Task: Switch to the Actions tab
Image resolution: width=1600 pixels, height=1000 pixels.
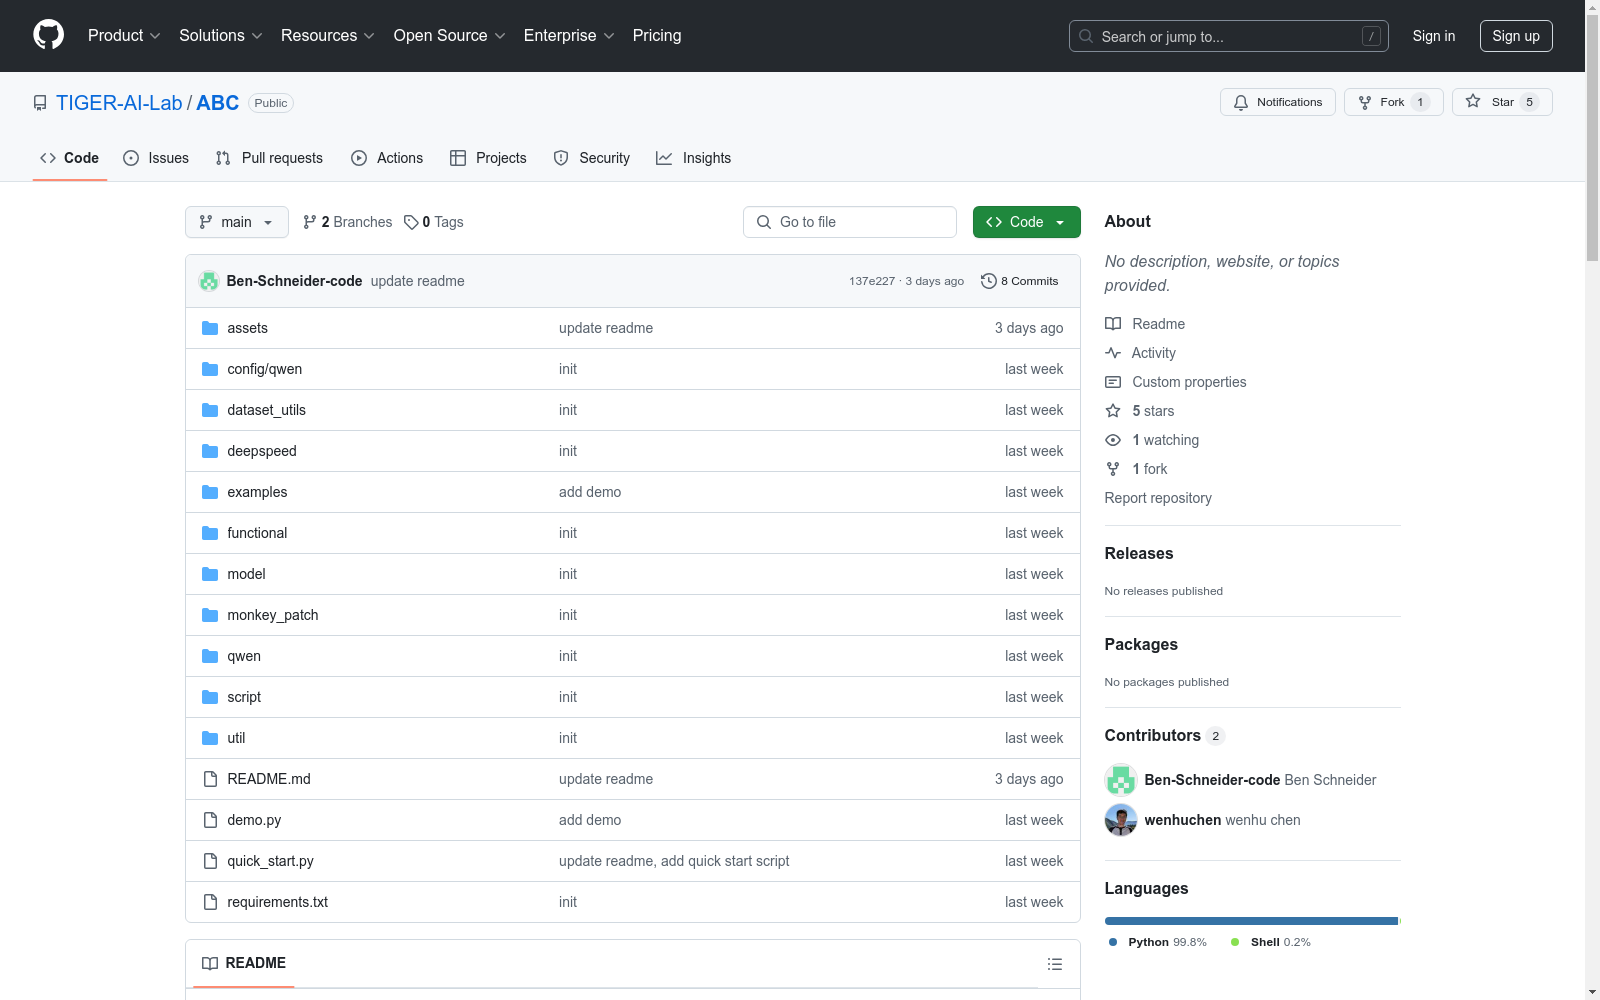Action: click(387, 158)
